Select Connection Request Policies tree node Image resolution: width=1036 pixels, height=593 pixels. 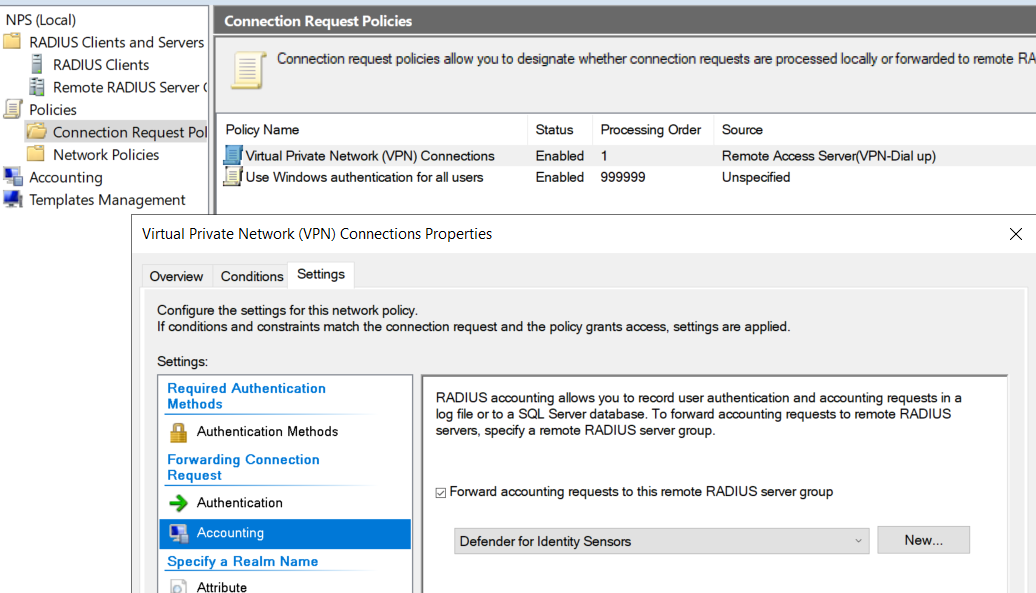129,132
